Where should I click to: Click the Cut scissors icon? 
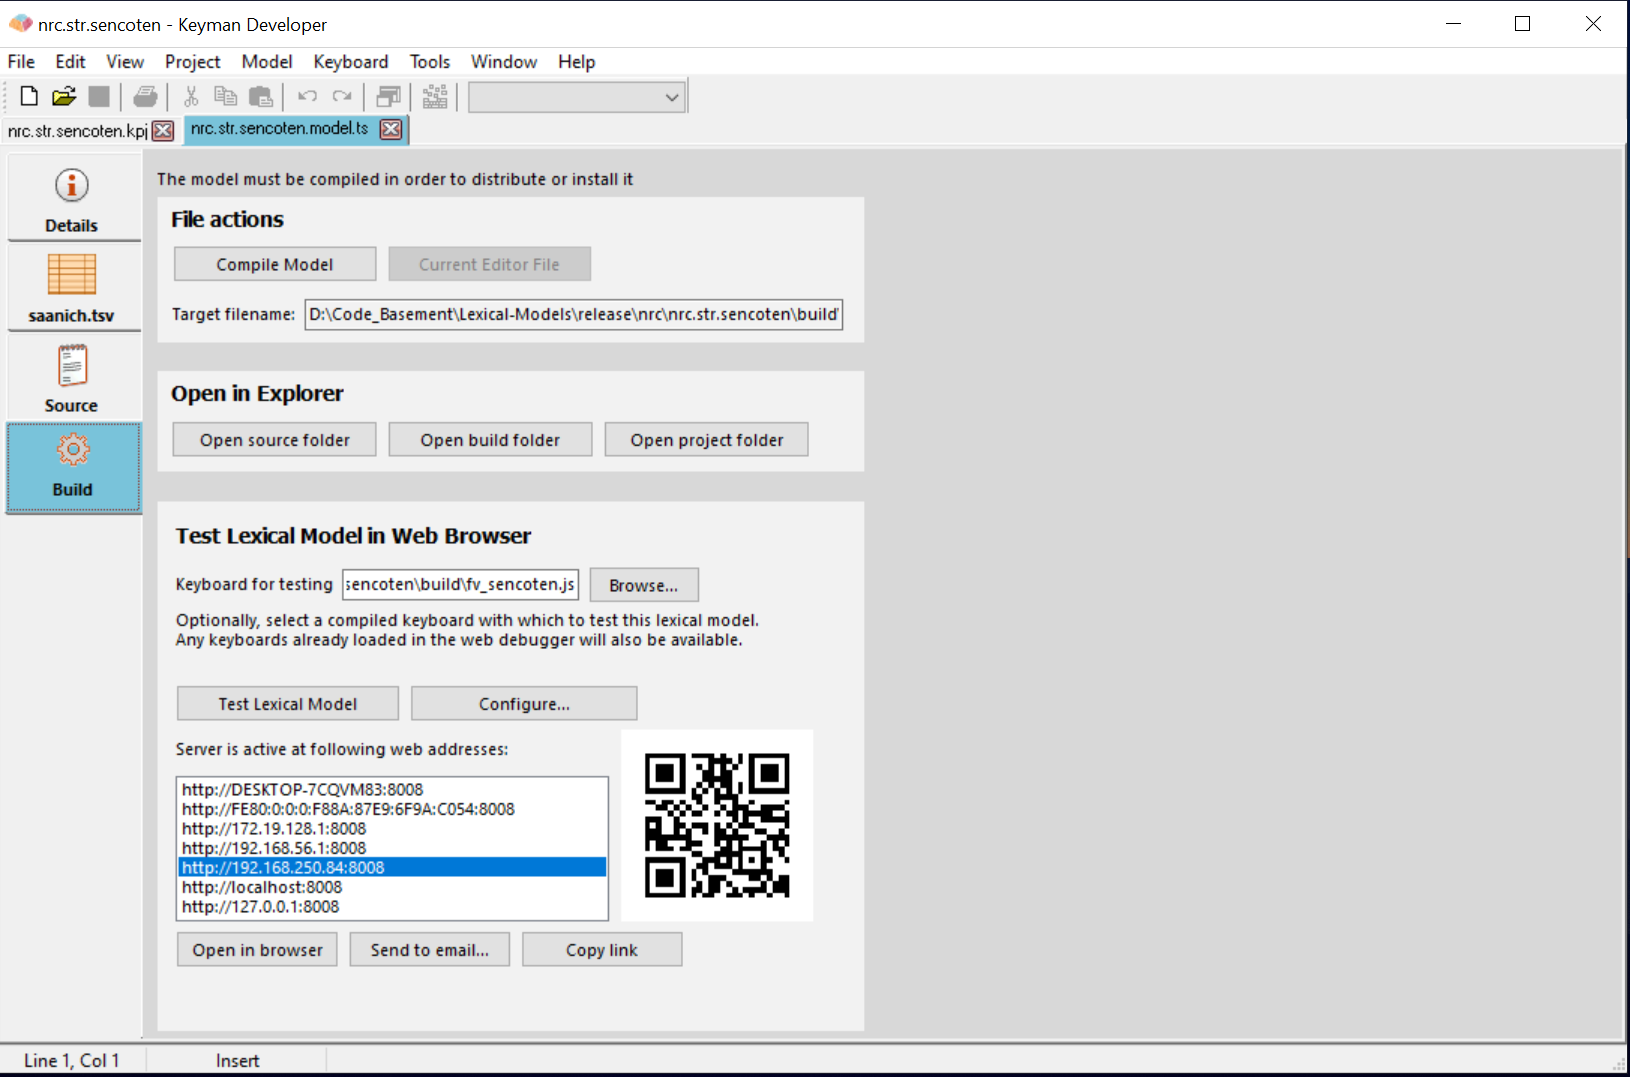pyautogui.click(x=191, y=96)
